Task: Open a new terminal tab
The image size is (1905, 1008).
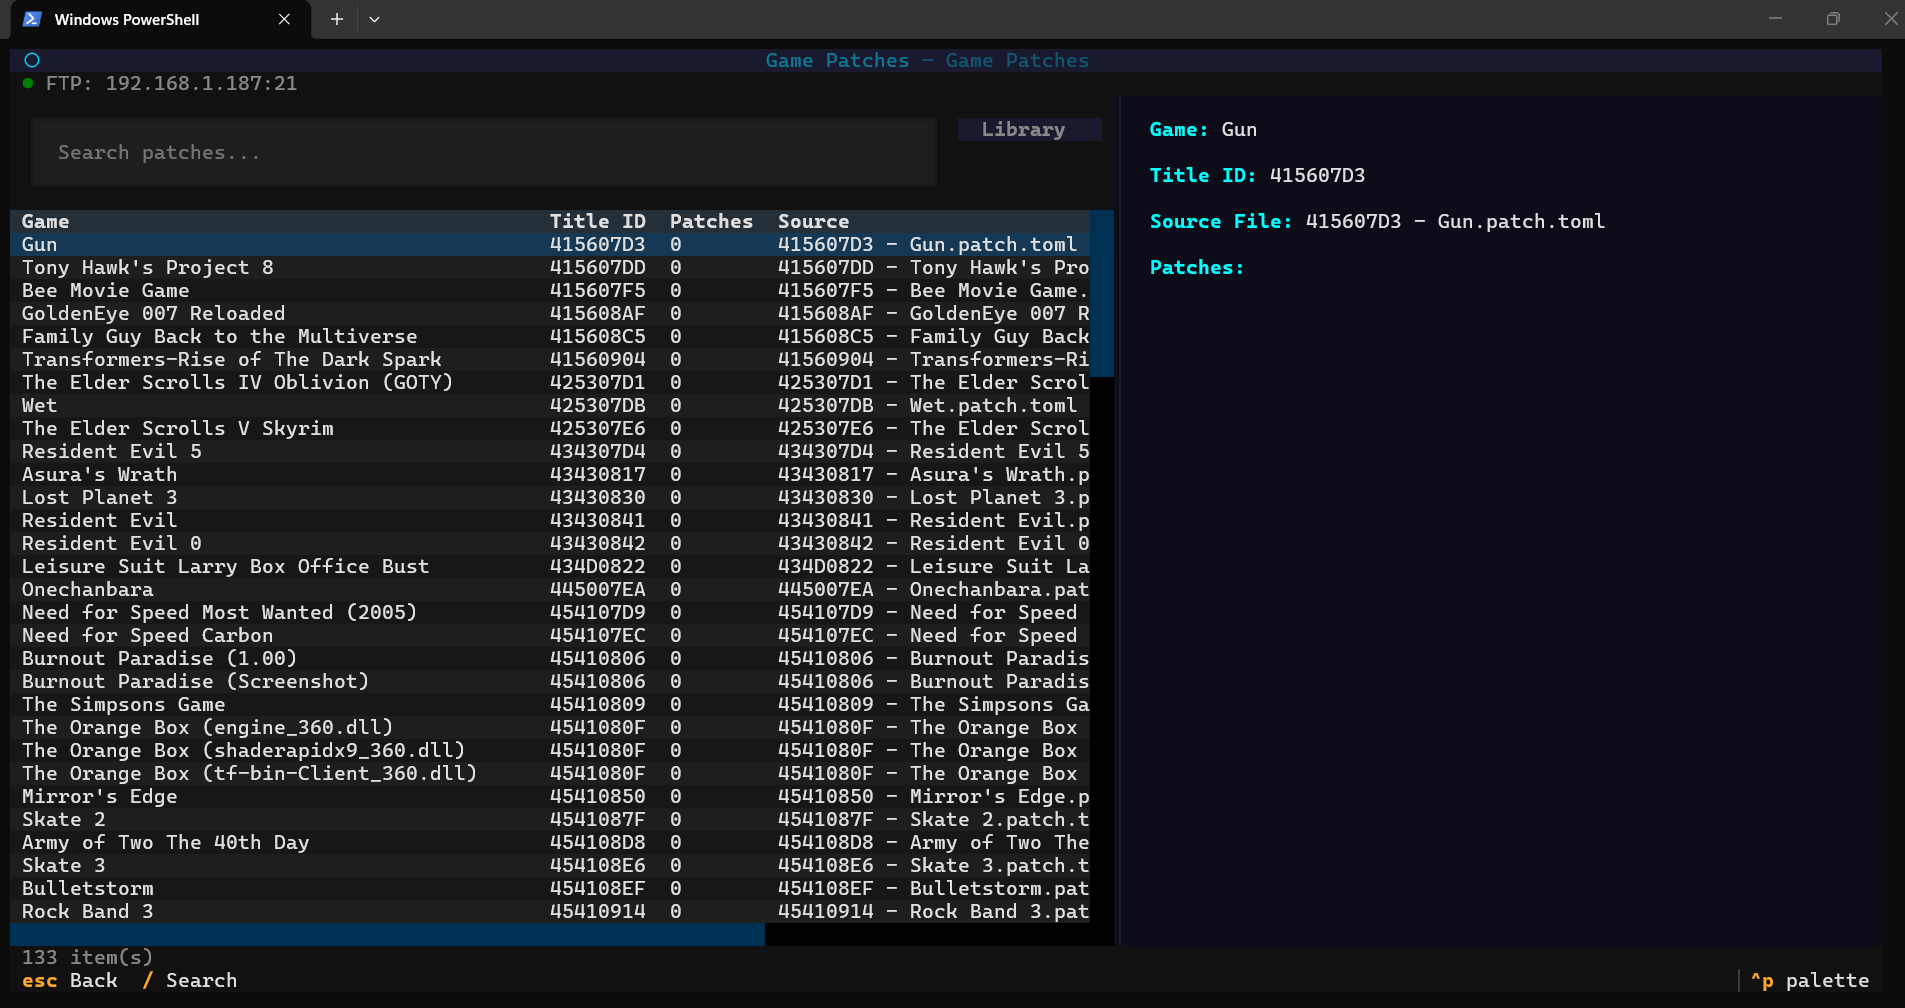Action: coord(337,19)
